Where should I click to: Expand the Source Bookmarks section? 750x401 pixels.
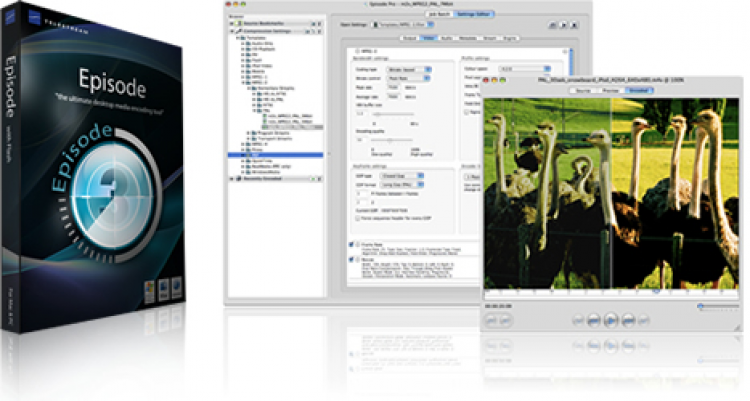tap(232, 23)
